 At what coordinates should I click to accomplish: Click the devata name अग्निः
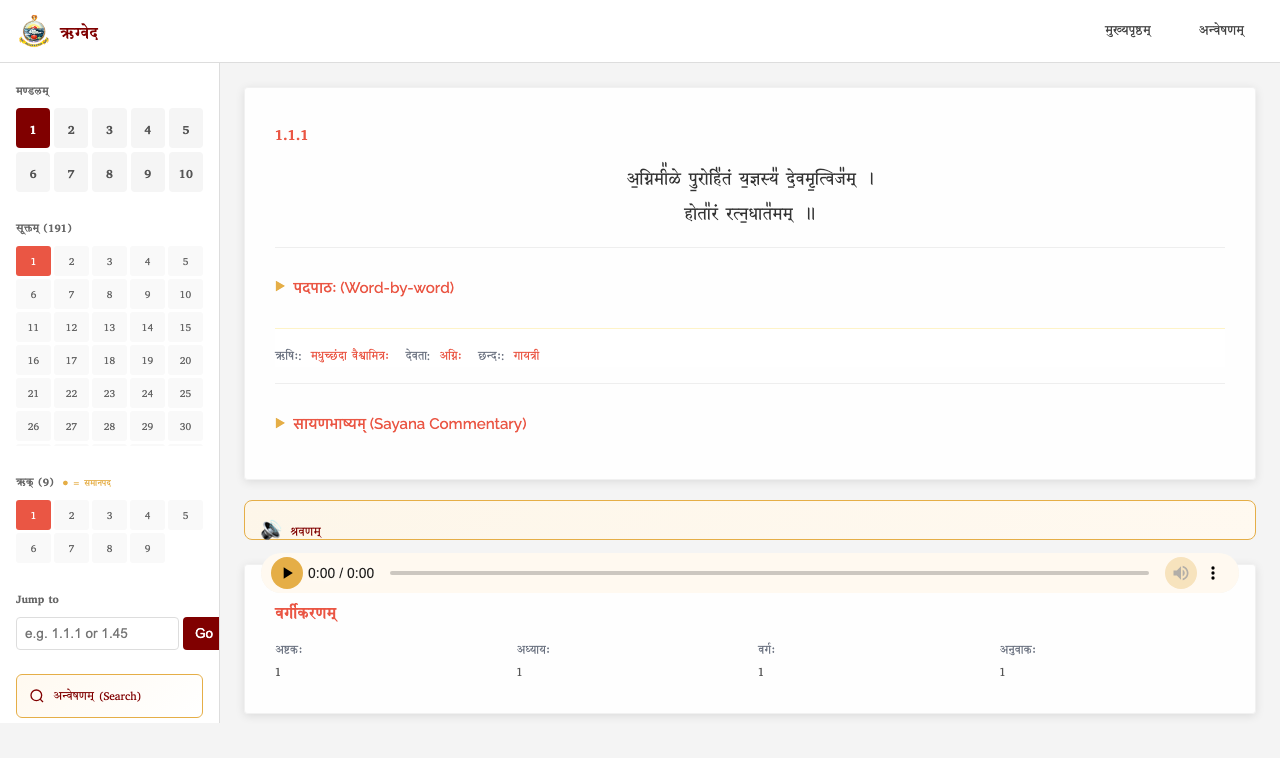pos(451,355)
